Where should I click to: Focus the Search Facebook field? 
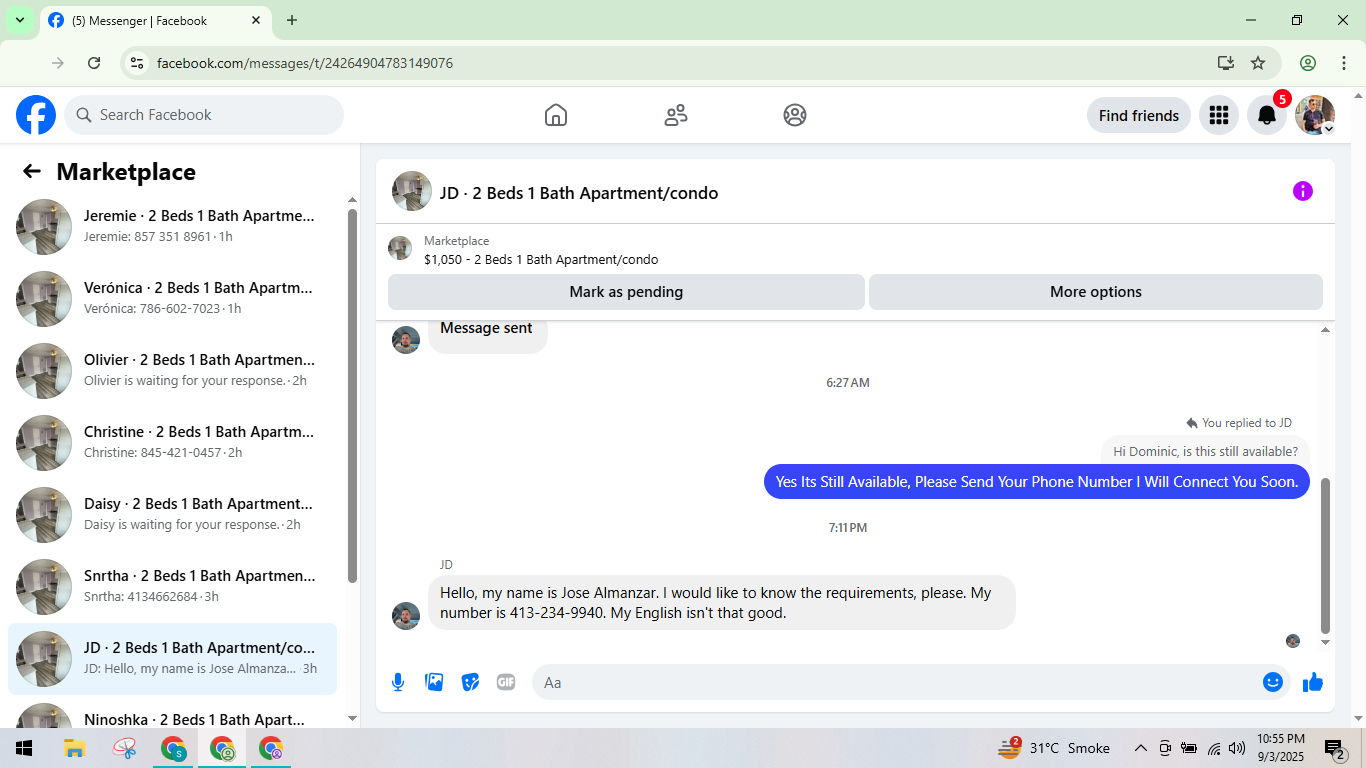point(204,115)
